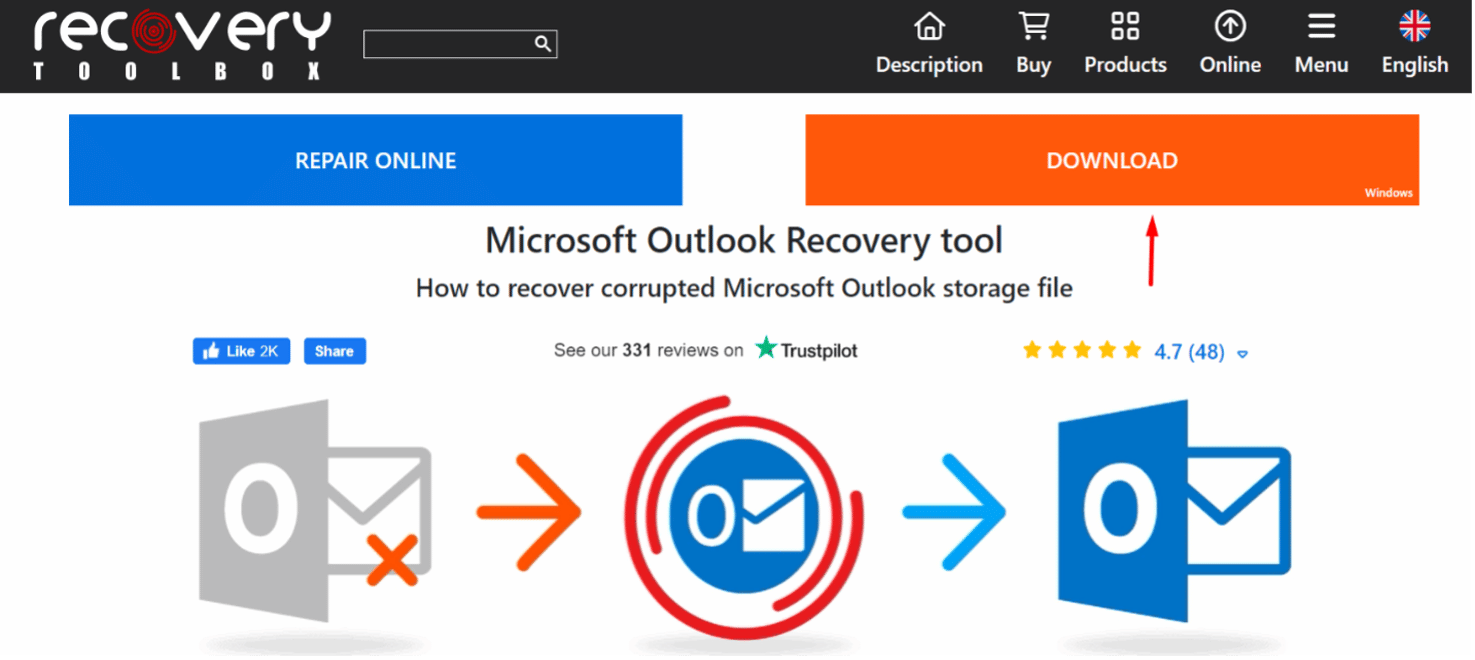The height and width of the screenshot is (660, 1475).
Task: Click the English language label
Action: click(x=1414, y=65)
